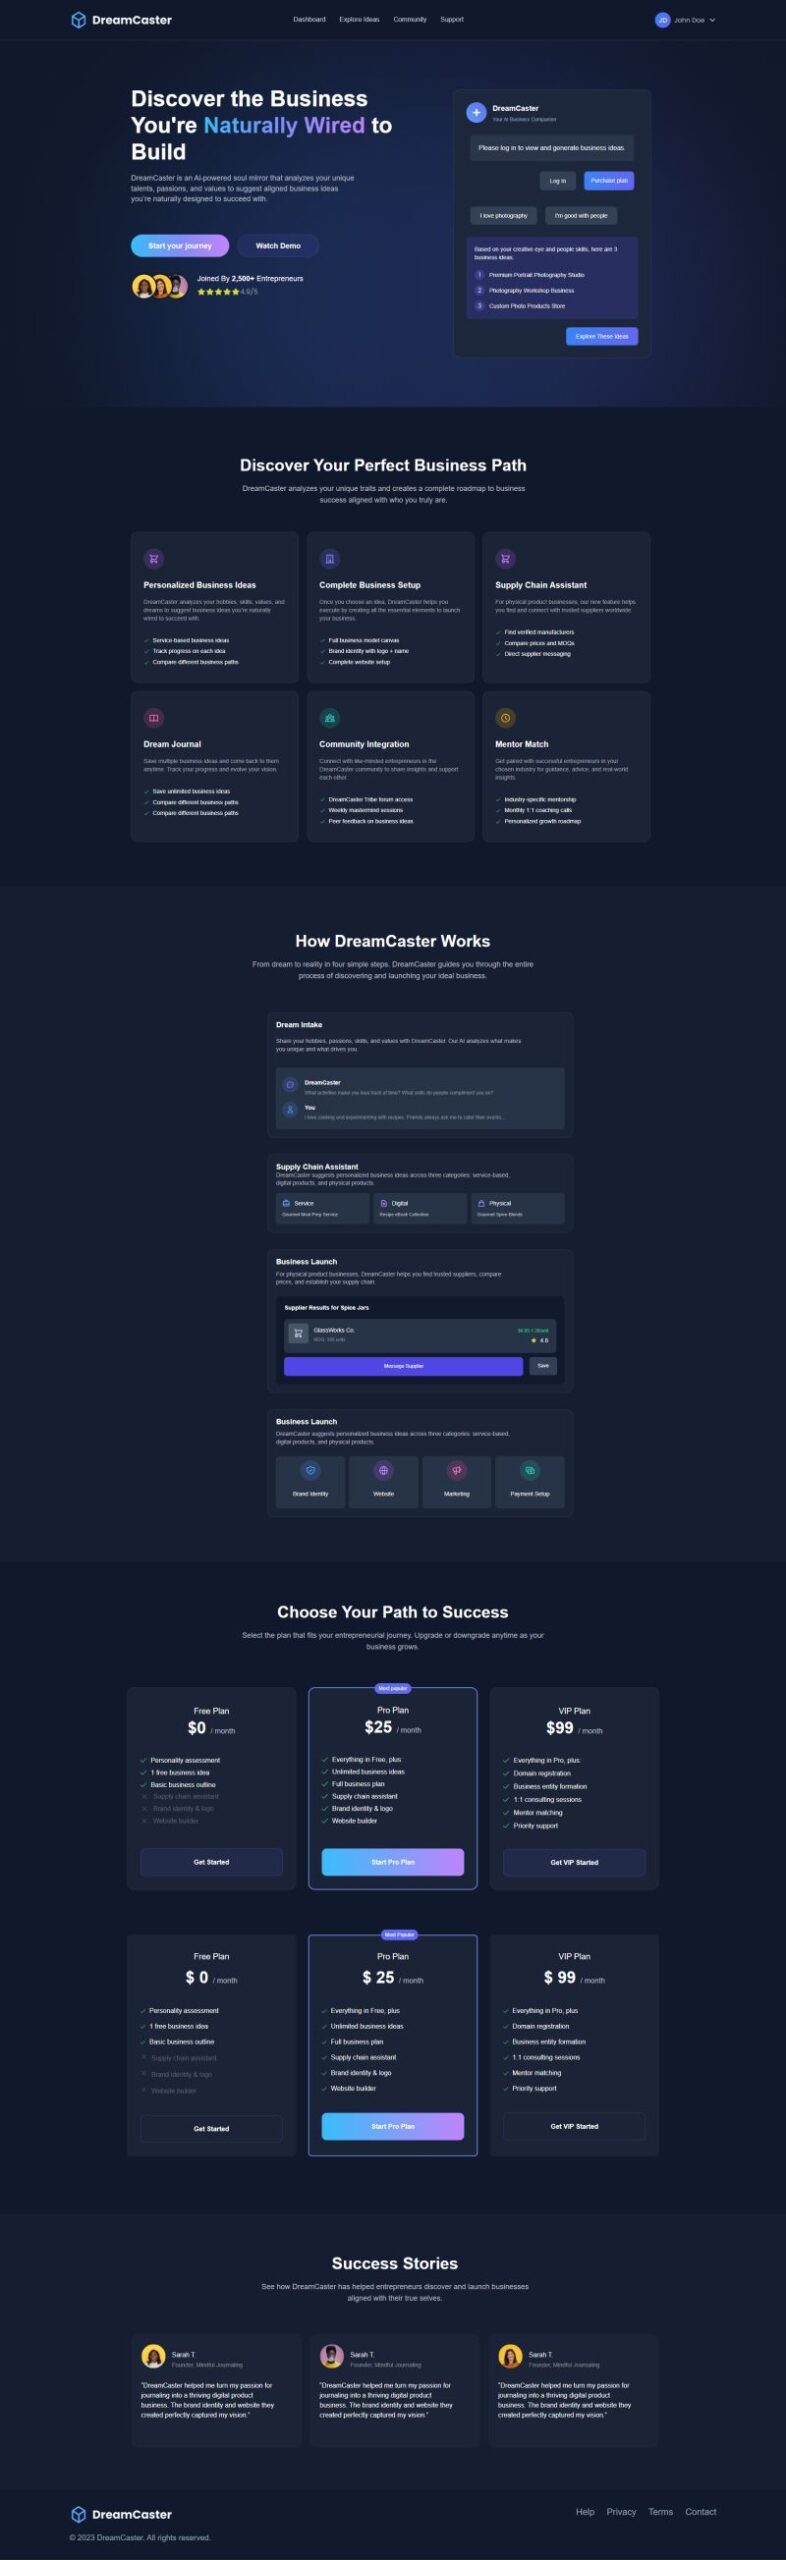Click the Terms footer link
The width and height of the screenshot is (786, 2560).
[660, 2512]
